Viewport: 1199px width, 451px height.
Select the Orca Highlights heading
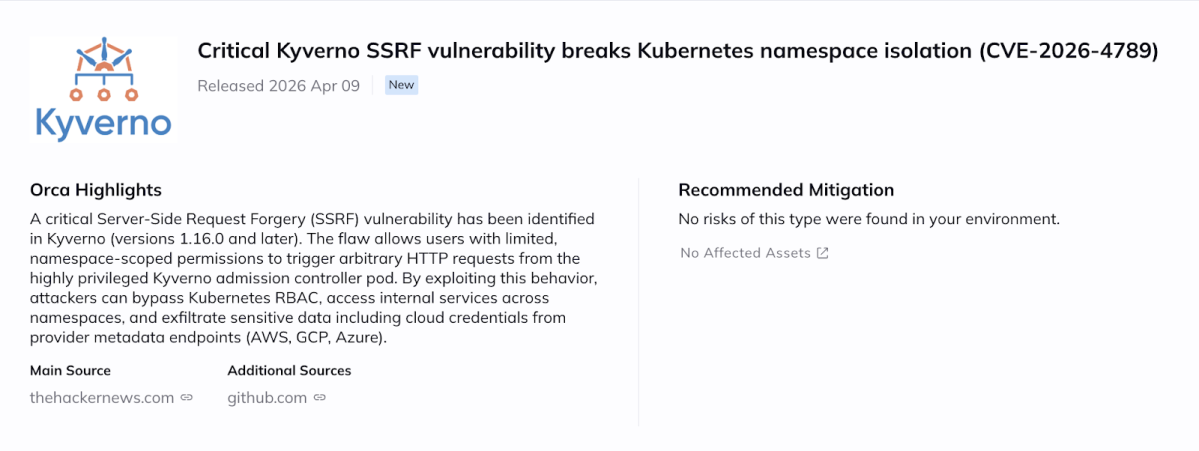click(x=96, y=190)
